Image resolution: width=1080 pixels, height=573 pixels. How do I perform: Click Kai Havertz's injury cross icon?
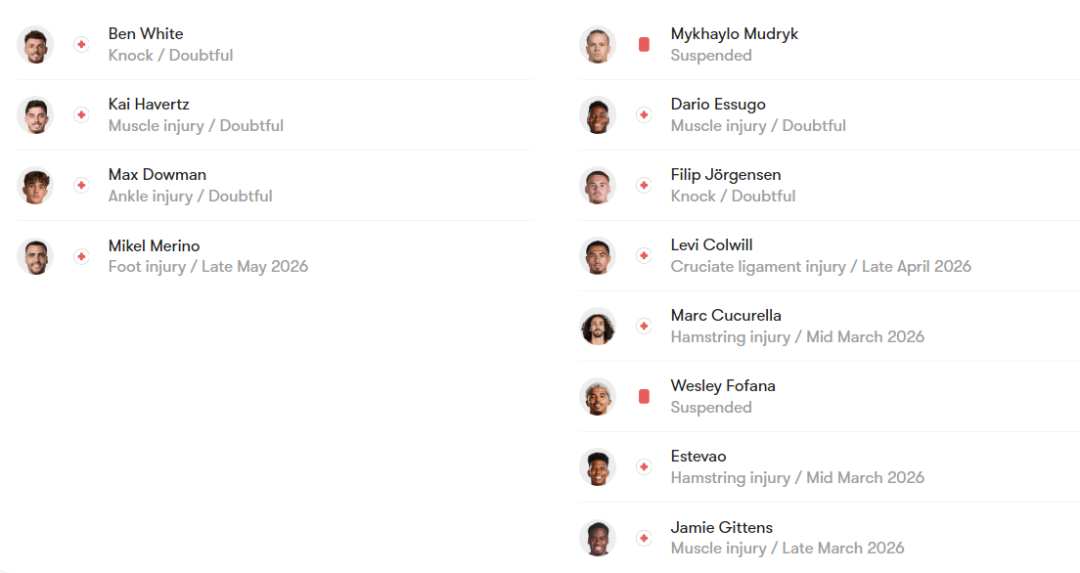(x=81, y=115)
